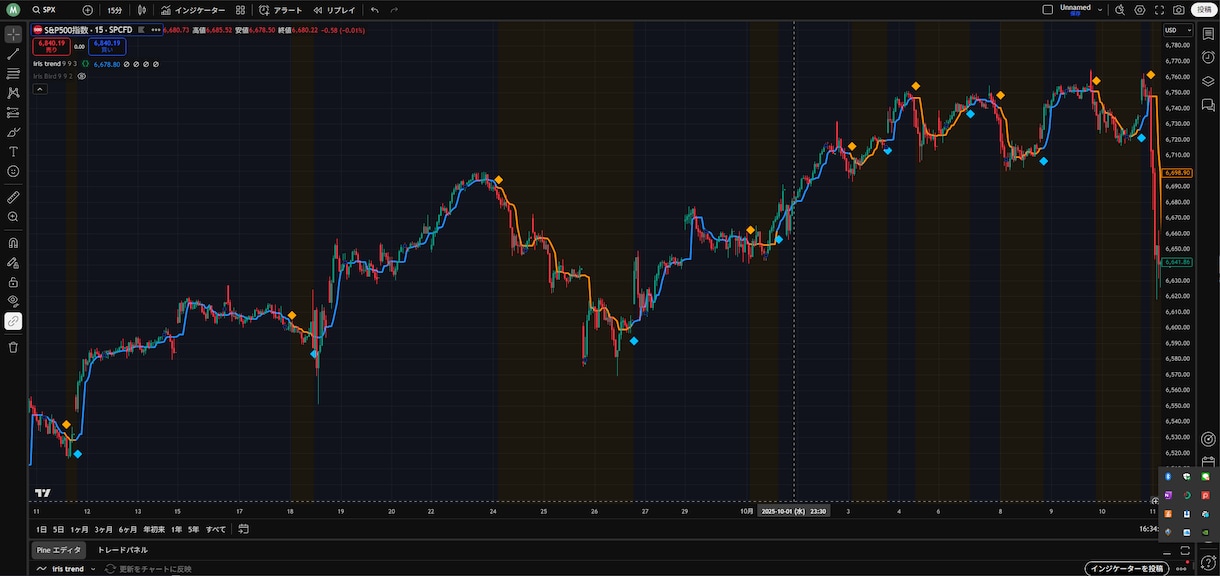Screen dimensions: 1220x576
Task: Select the 1ヶ月 time range
Action: (79, 529)
